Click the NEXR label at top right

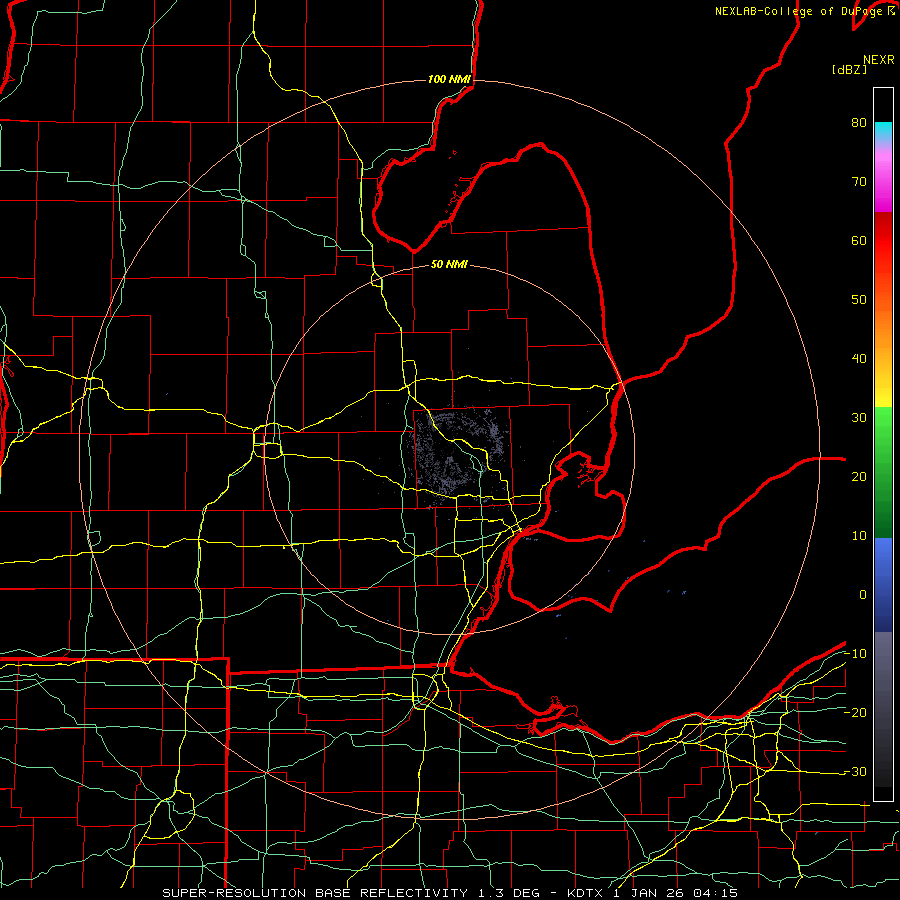pos(879,60)
